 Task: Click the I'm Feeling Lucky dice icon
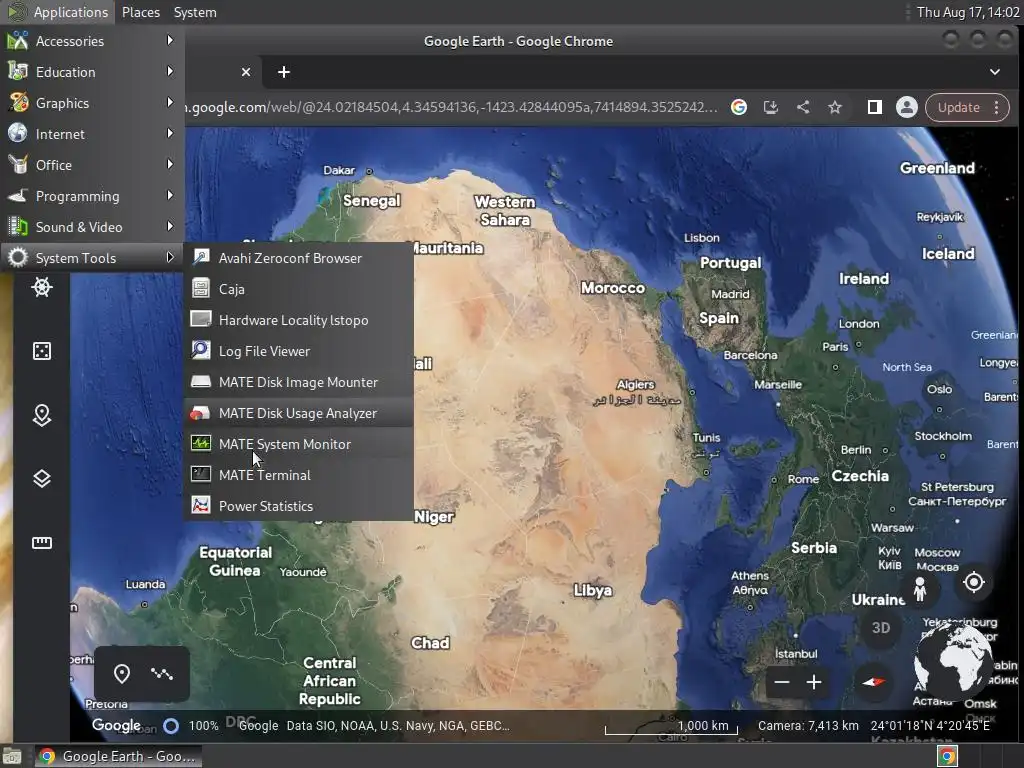pos(42,351)
